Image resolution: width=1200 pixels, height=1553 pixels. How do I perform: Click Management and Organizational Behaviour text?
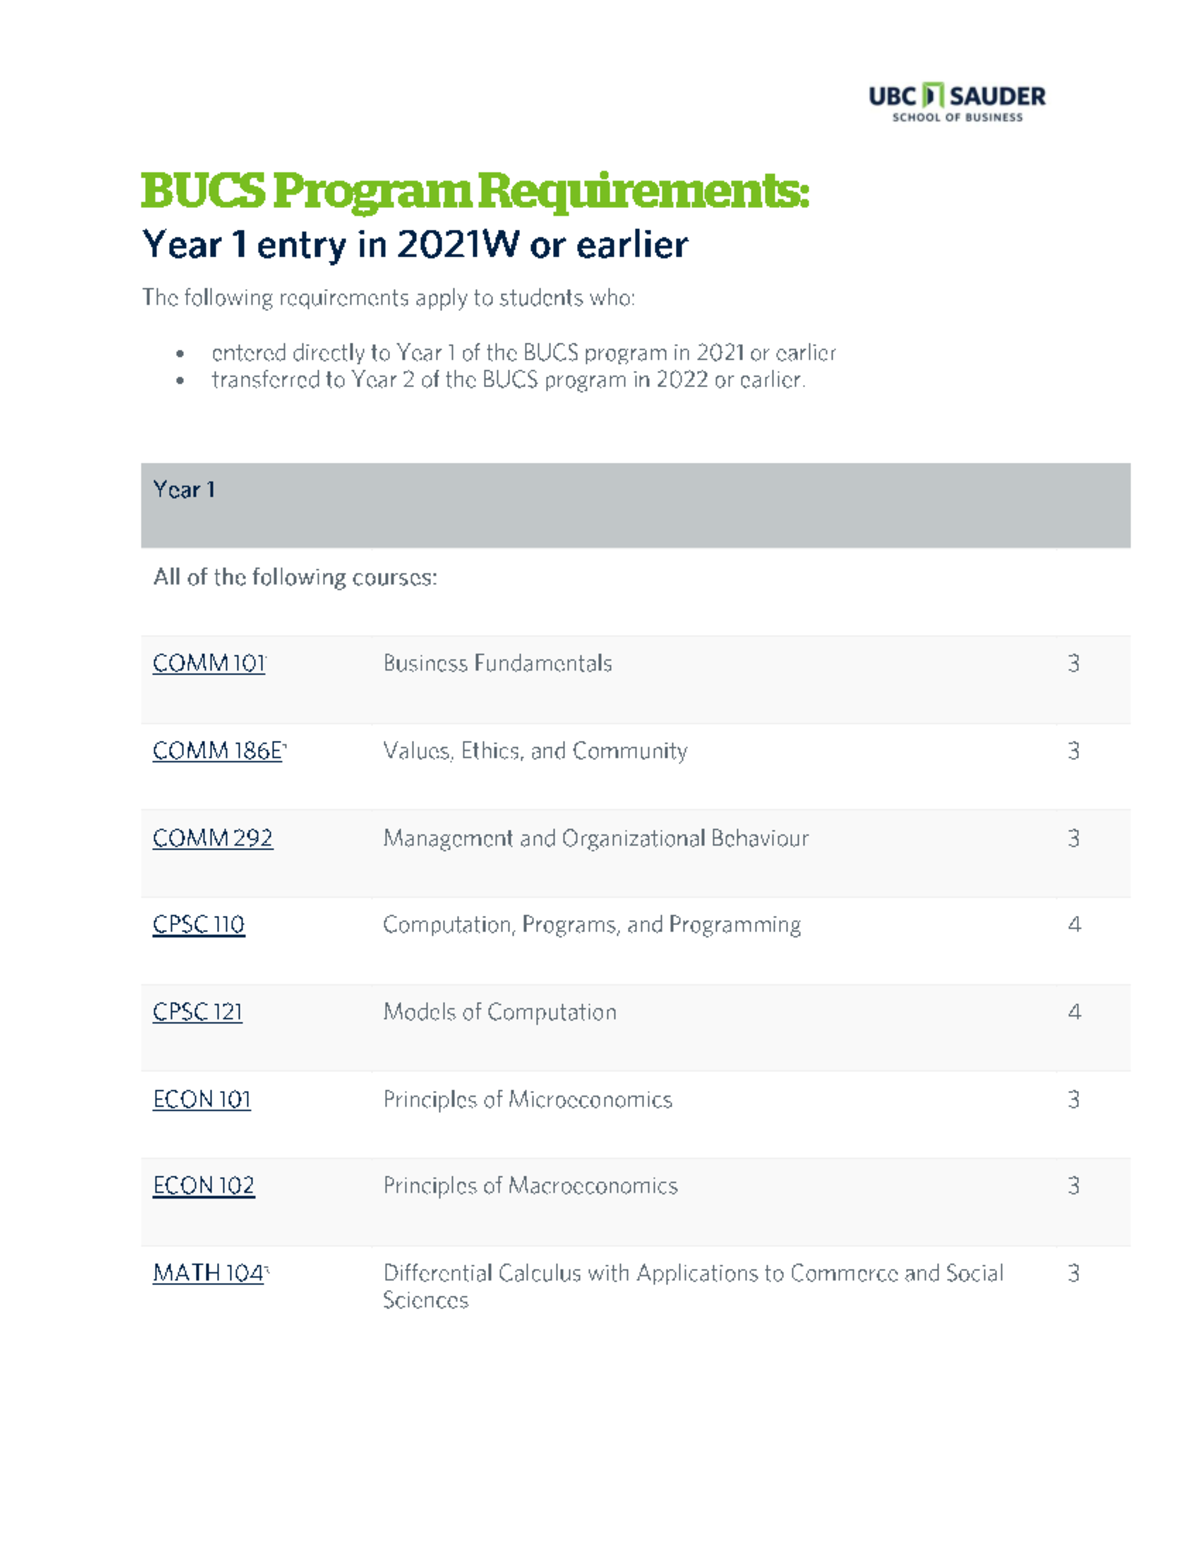(x=595, y=838)
